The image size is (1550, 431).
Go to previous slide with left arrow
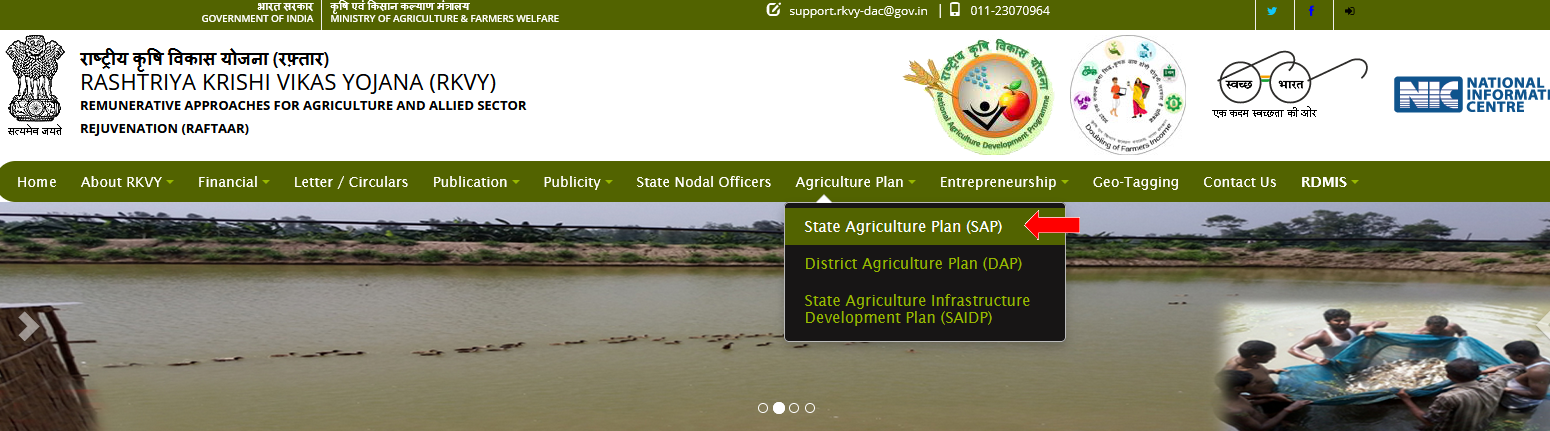pyautogui.click(x=29, y=327)
